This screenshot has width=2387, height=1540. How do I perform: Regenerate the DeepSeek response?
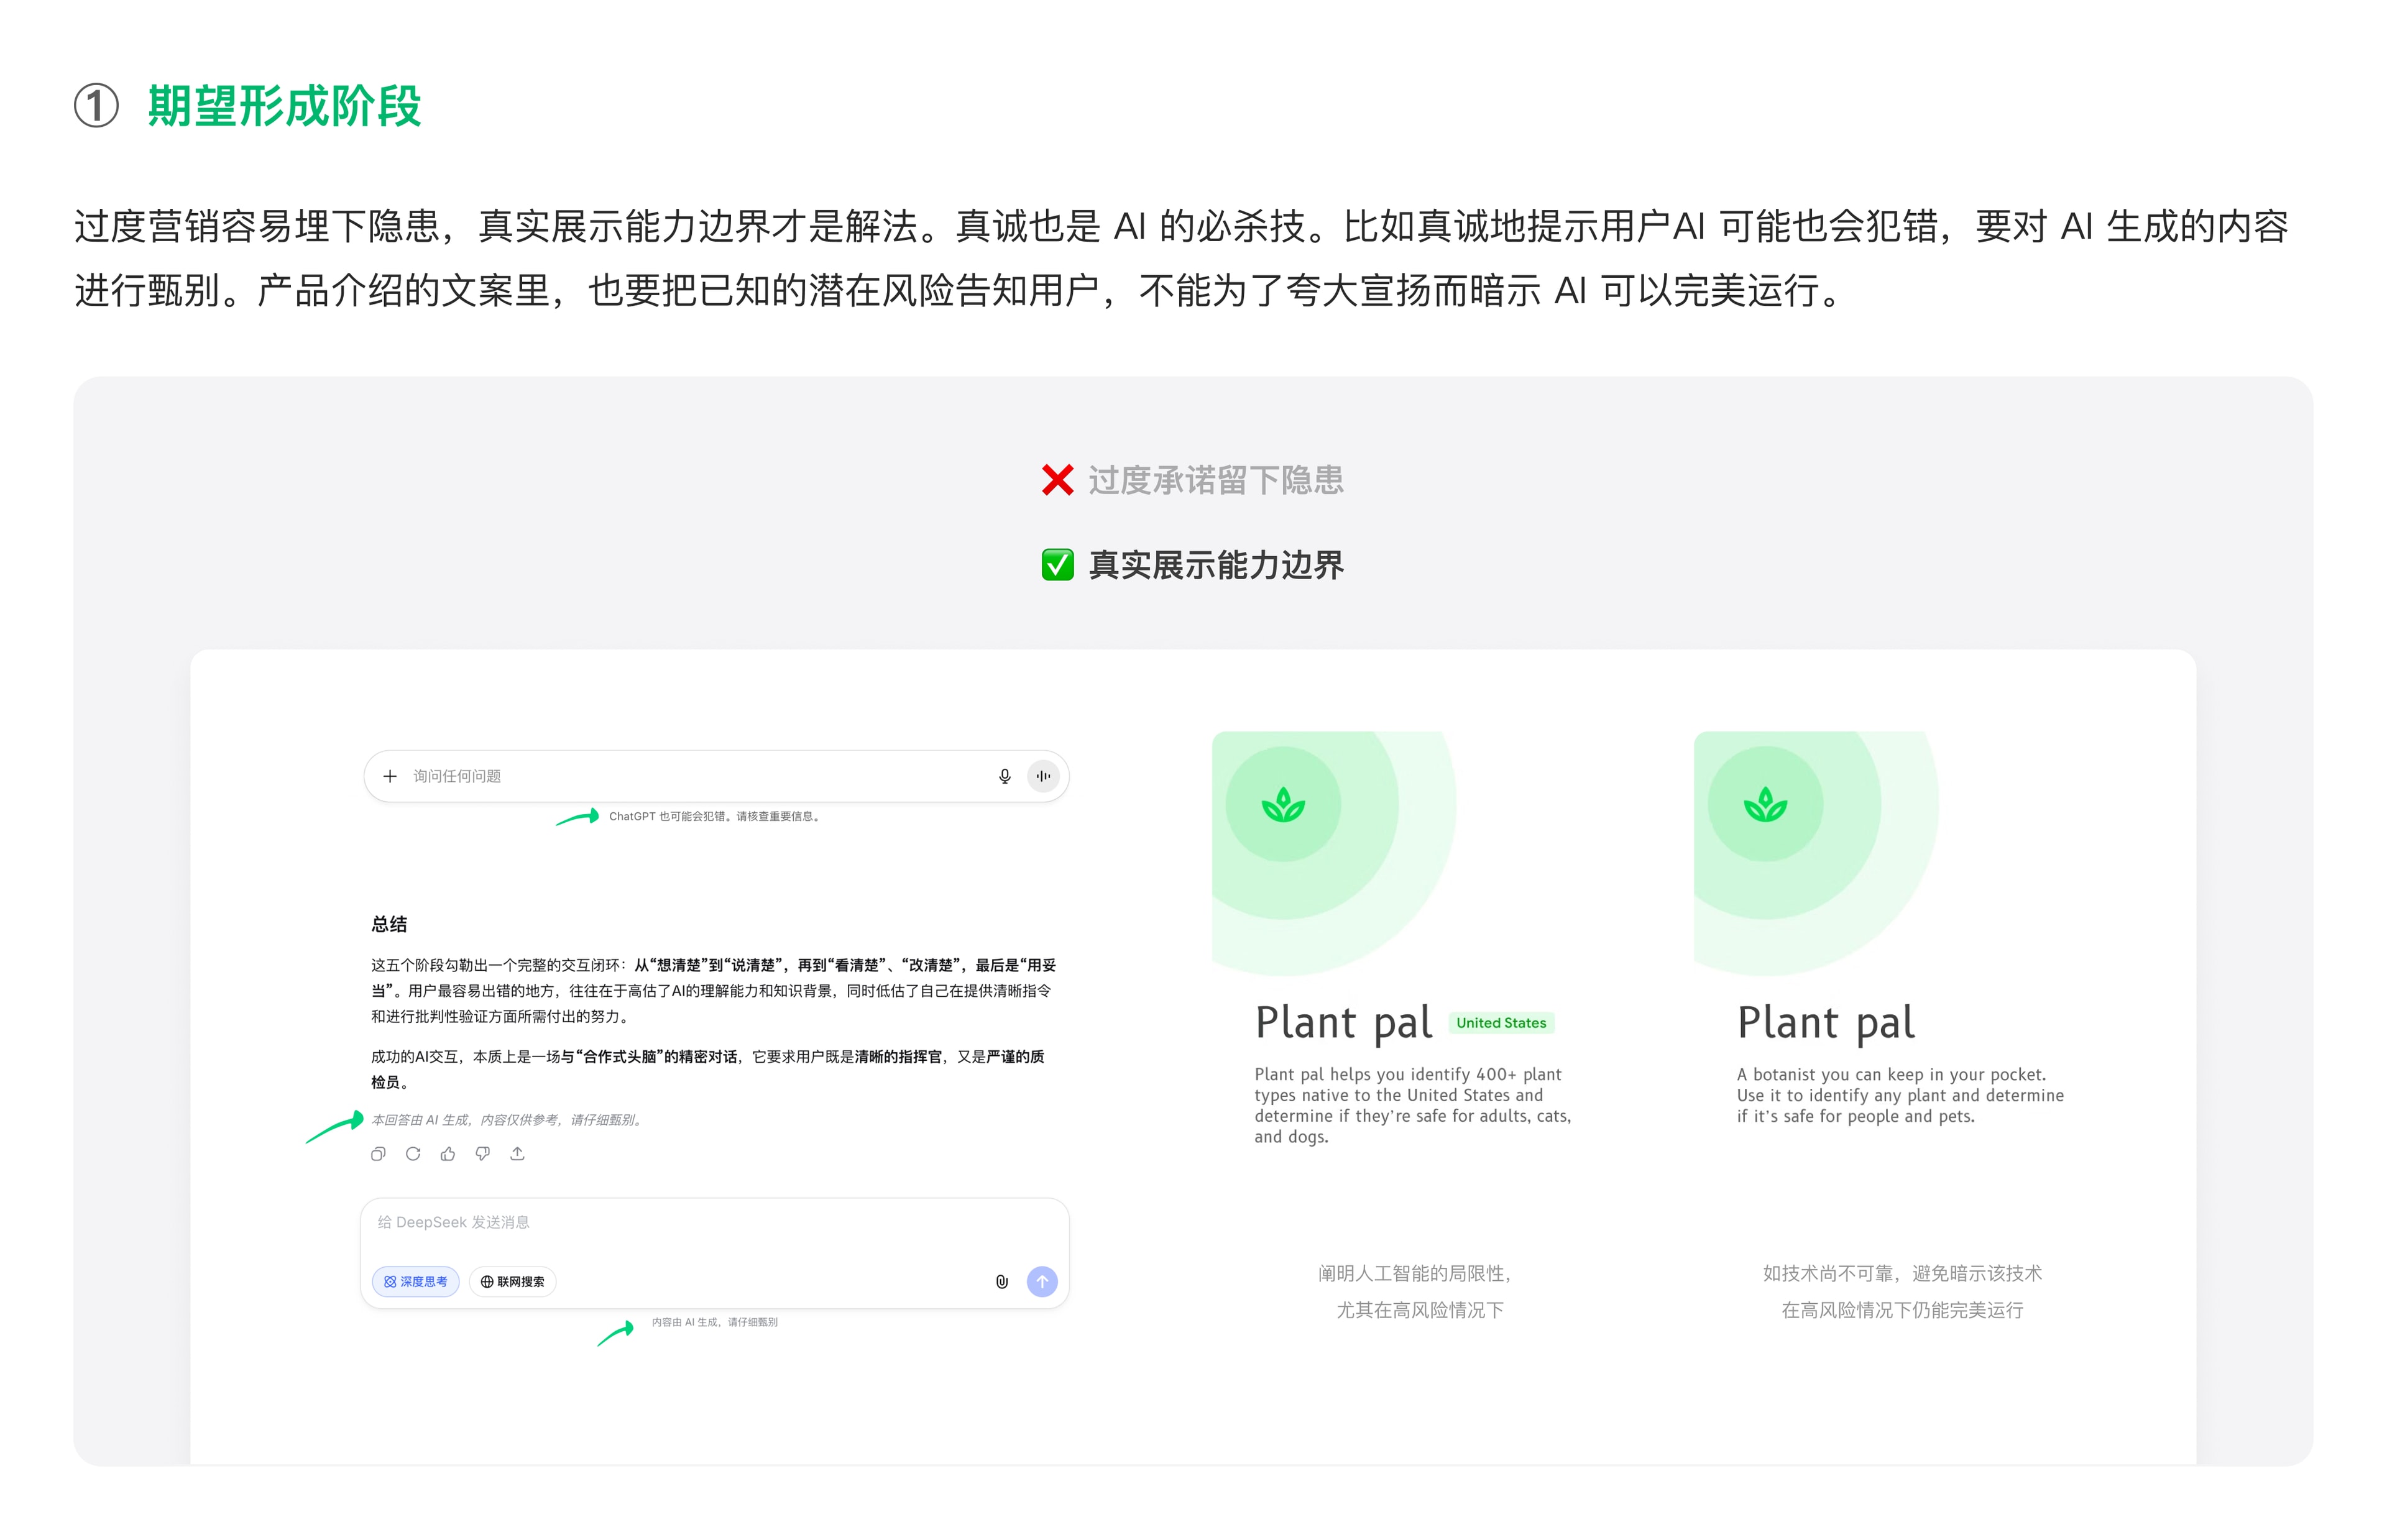[x=413, y=1154]
